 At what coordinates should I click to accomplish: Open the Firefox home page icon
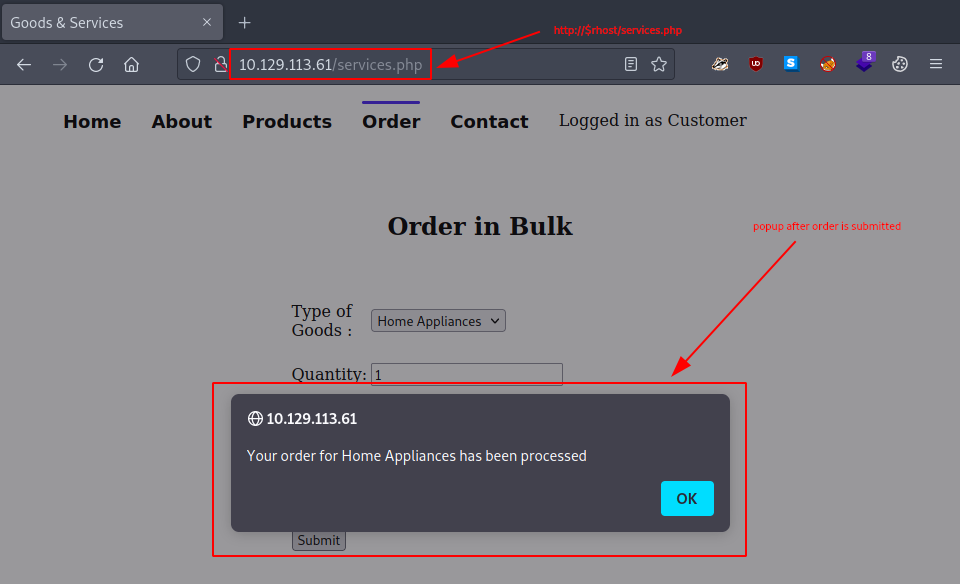(131, 64)
